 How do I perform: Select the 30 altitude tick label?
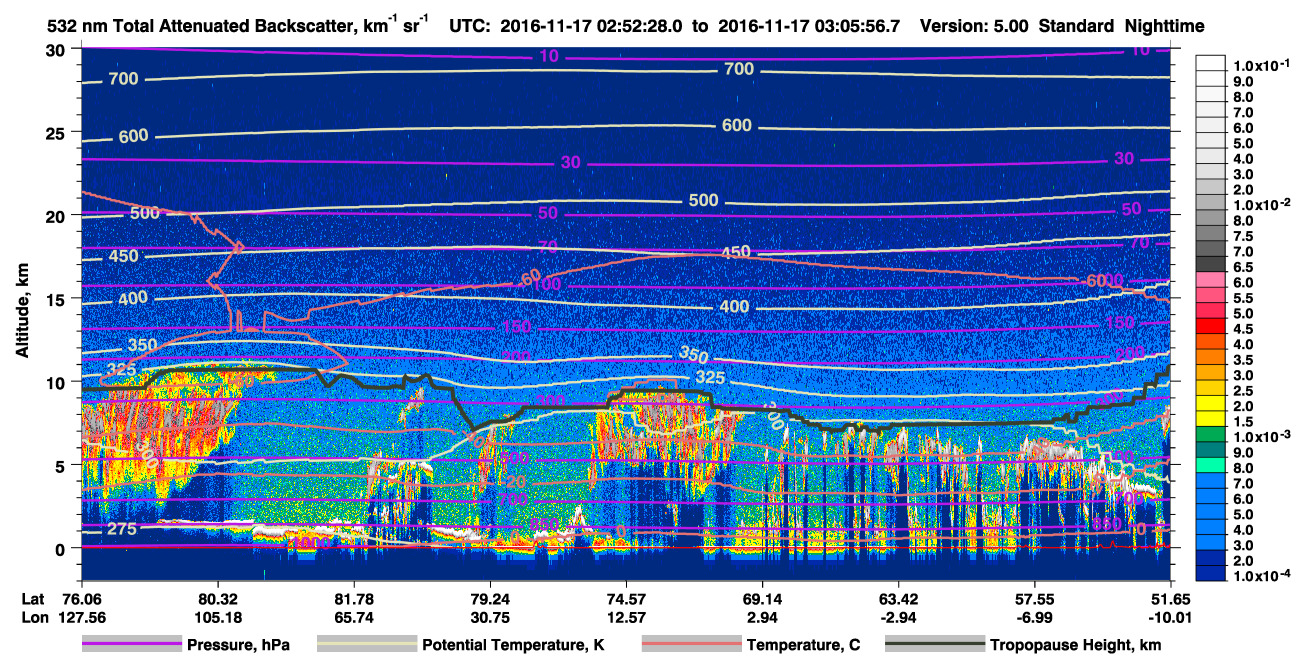click(57, 50)
